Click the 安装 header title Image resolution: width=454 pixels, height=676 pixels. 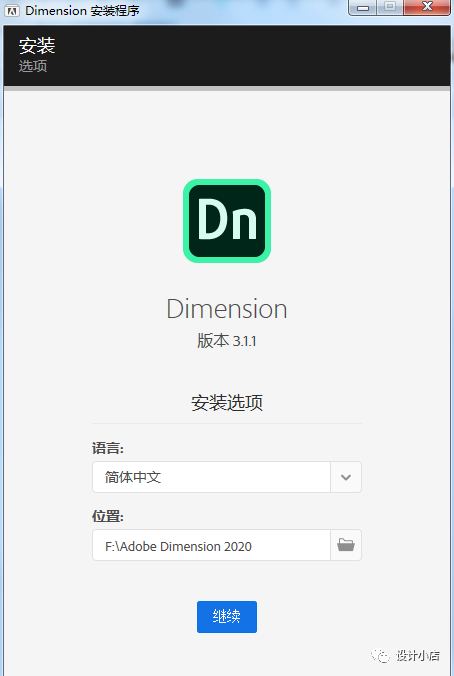pos(37,46)
